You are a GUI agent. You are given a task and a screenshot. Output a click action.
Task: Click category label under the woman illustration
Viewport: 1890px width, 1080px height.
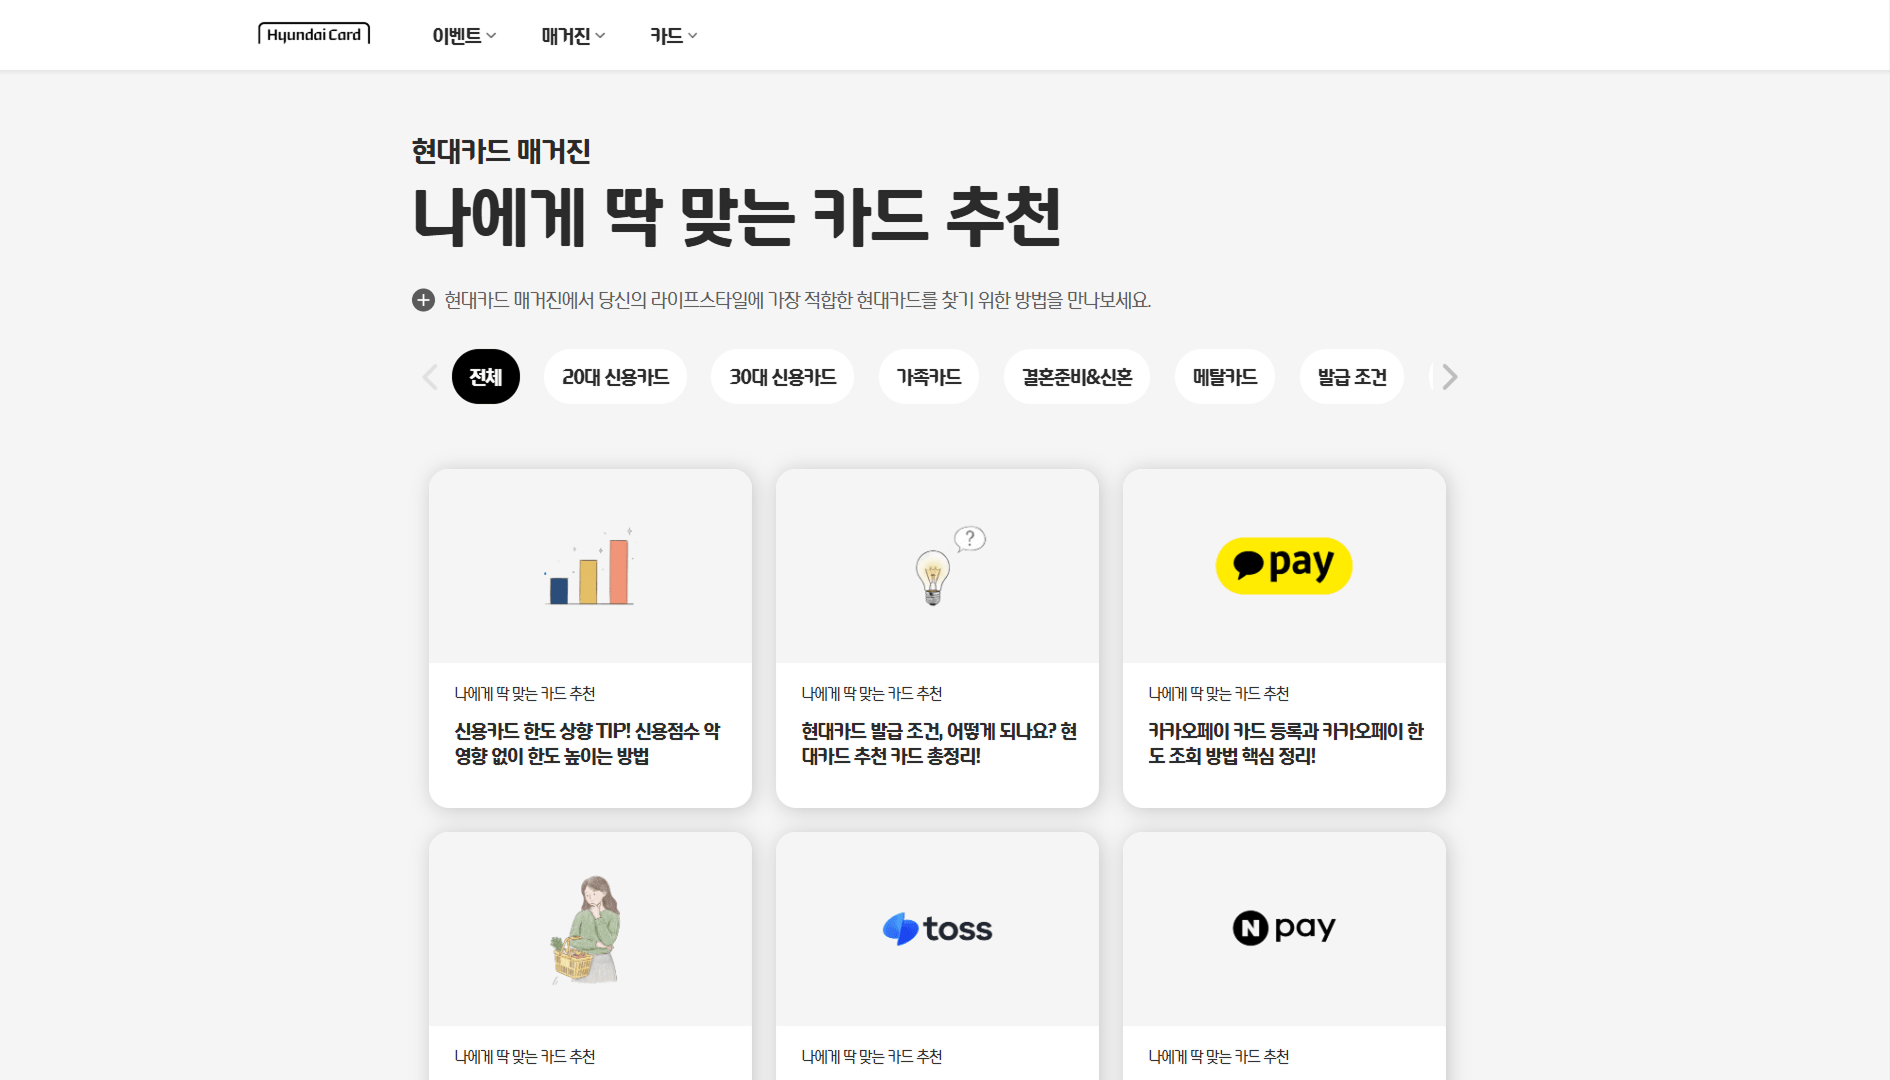pos(525,1056)
